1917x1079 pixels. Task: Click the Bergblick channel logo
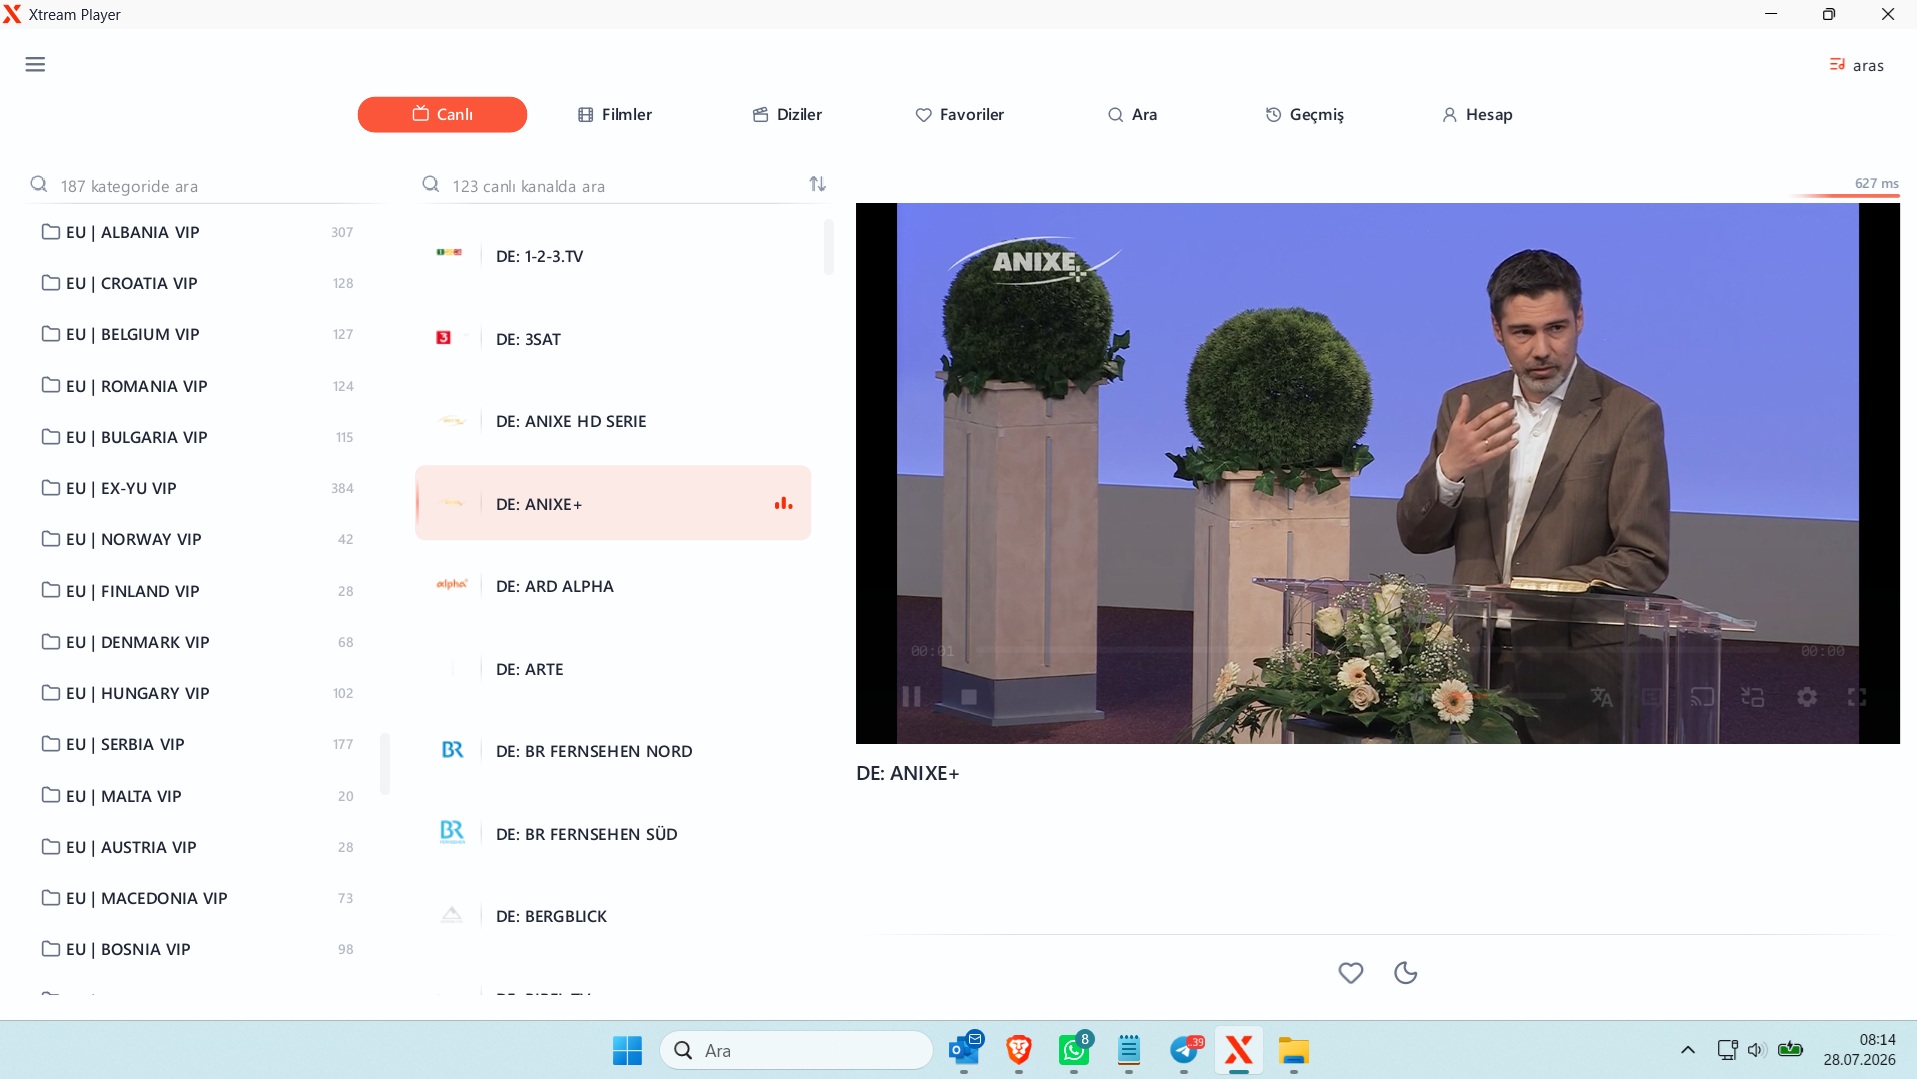click(x=452, y=915)
